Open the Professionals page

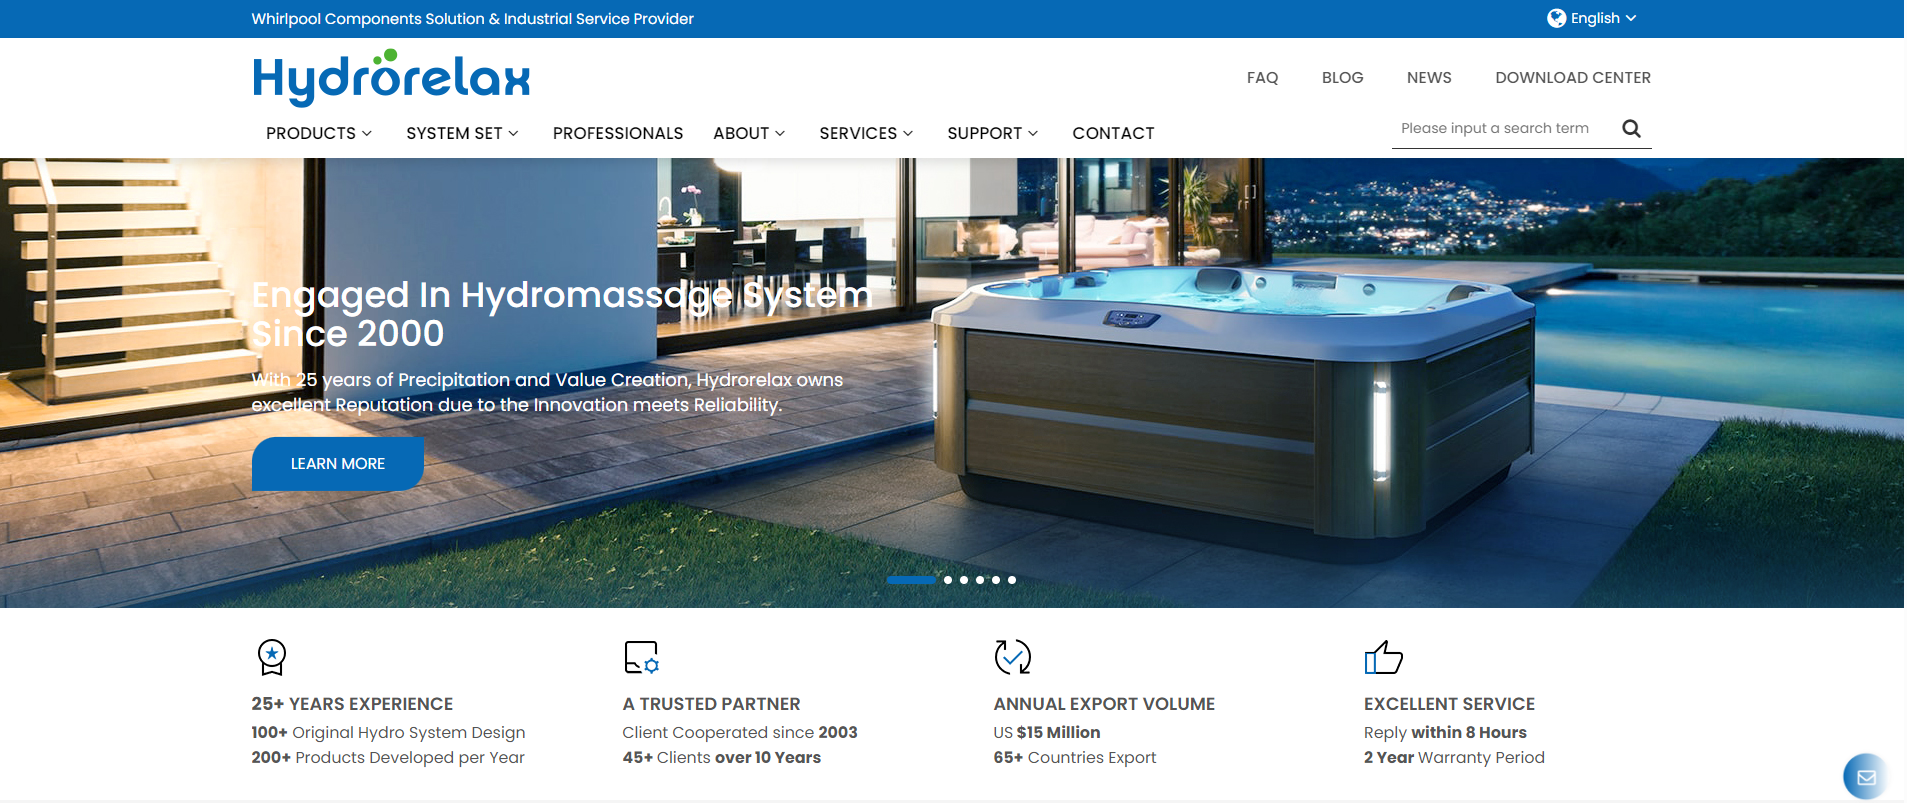point(617,133)
